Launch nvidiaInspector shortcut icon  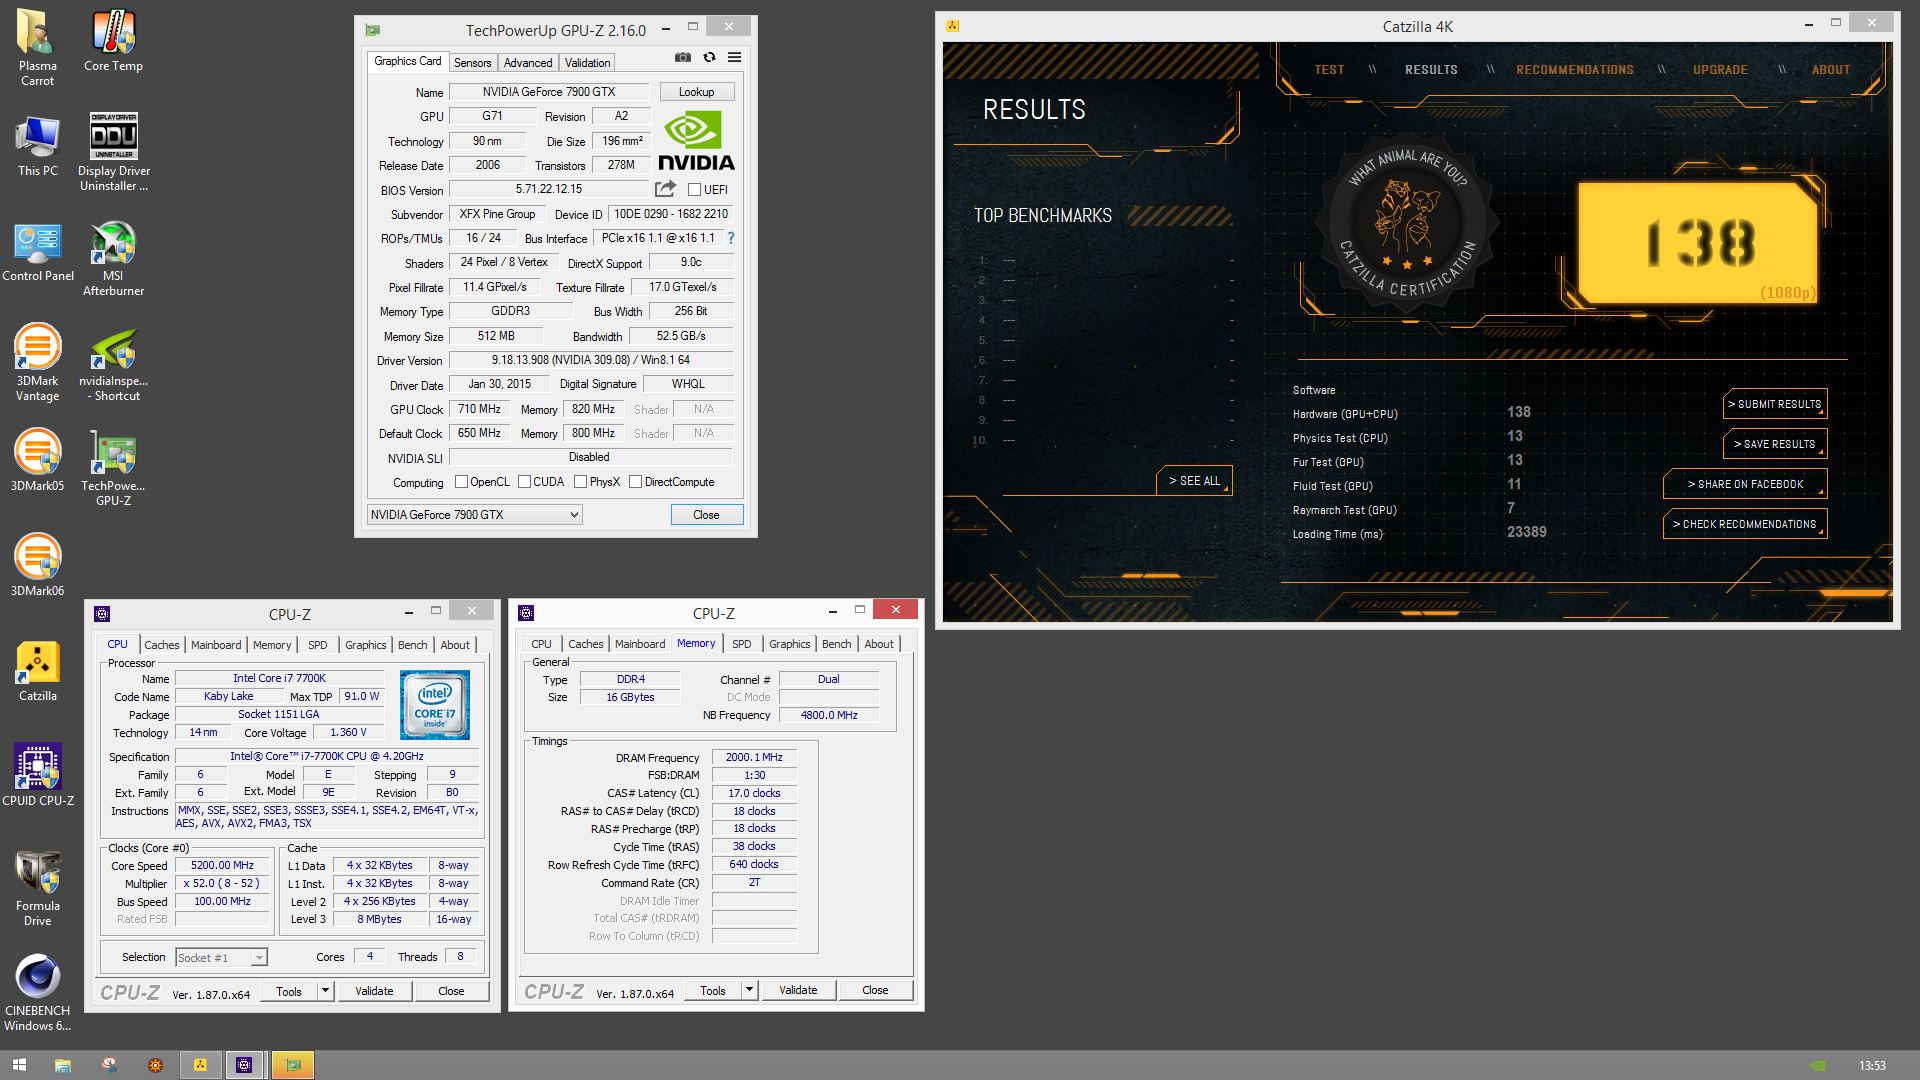(x=113, y=363)
